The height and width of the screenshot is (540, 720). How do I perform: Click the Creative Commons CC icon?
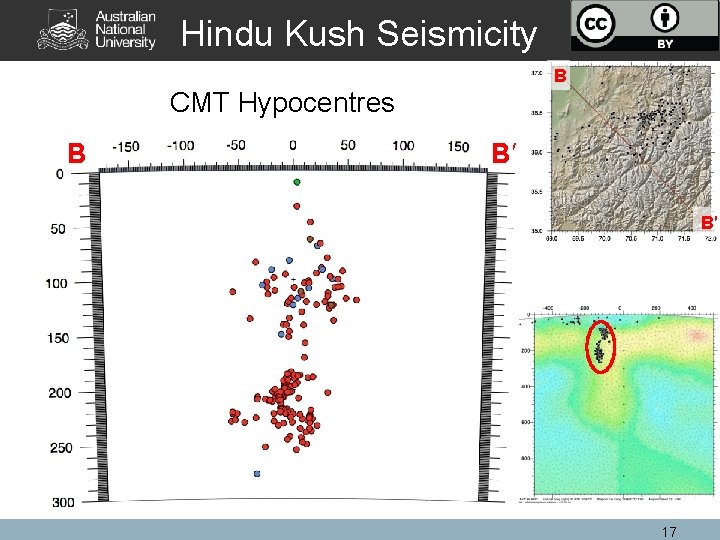pos(596,23)
